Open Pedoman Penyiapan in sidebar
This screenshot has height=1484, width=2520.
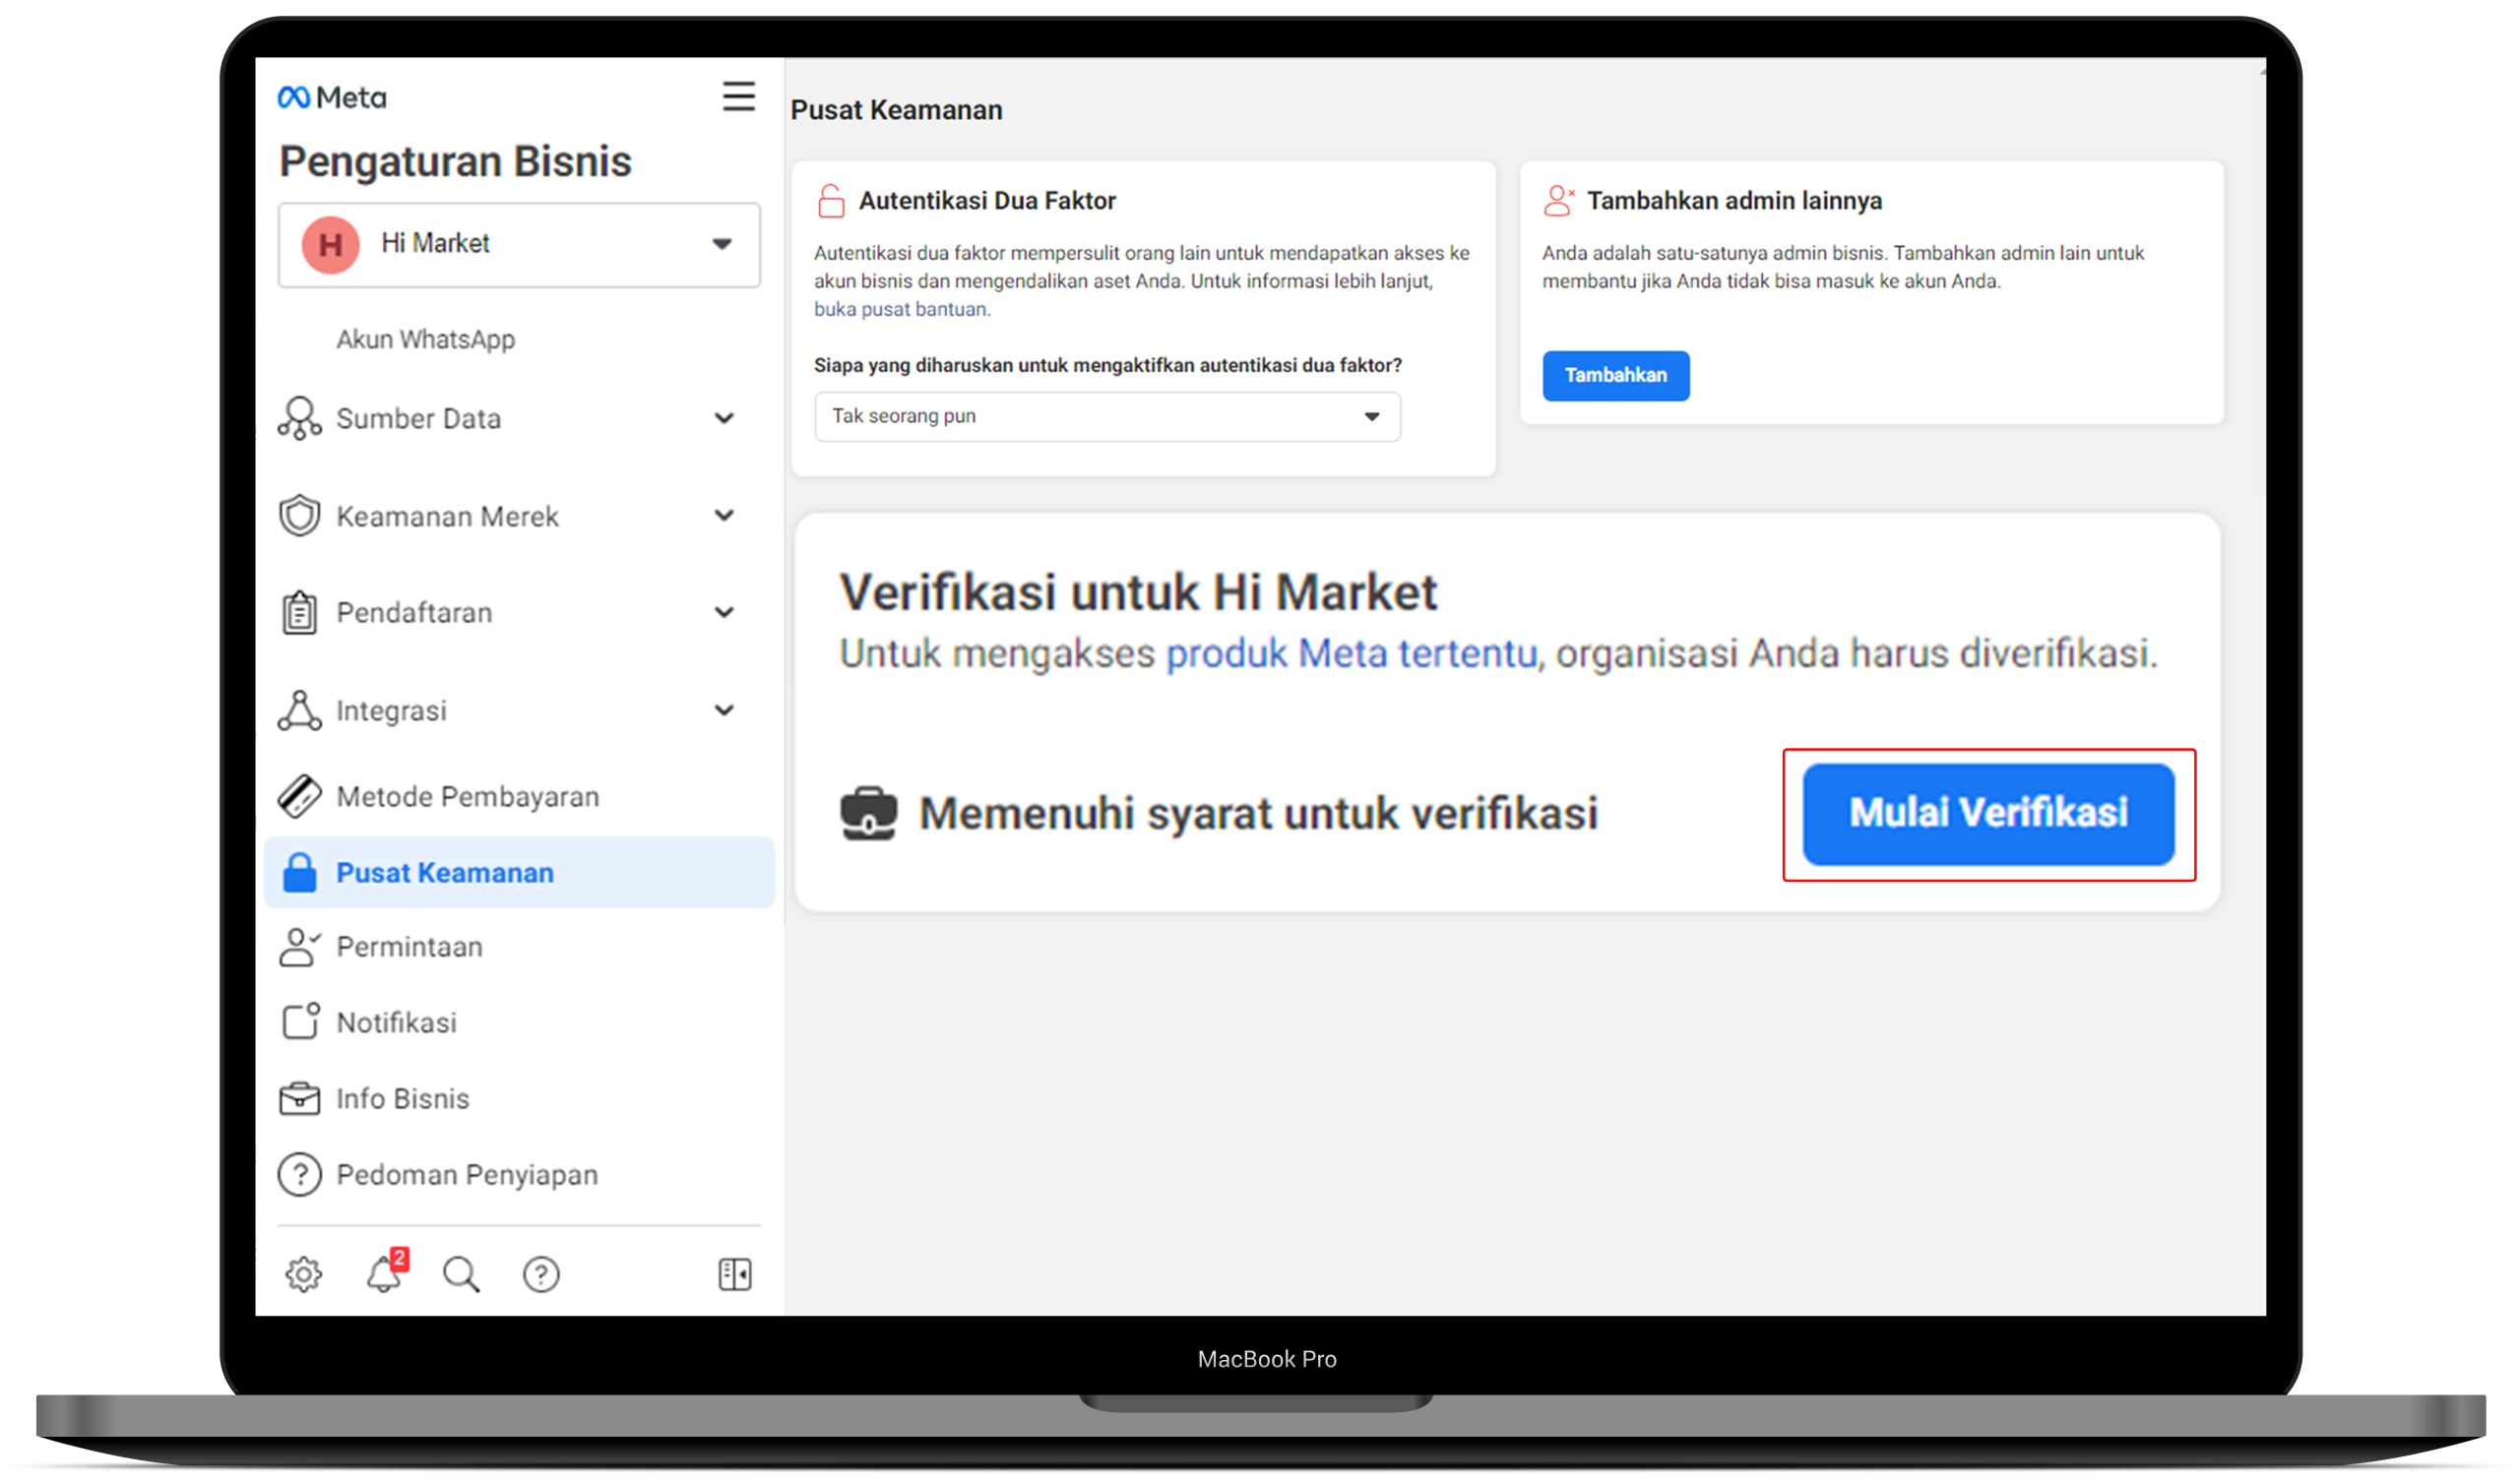pyautogui.click(x=467, y=1174)
